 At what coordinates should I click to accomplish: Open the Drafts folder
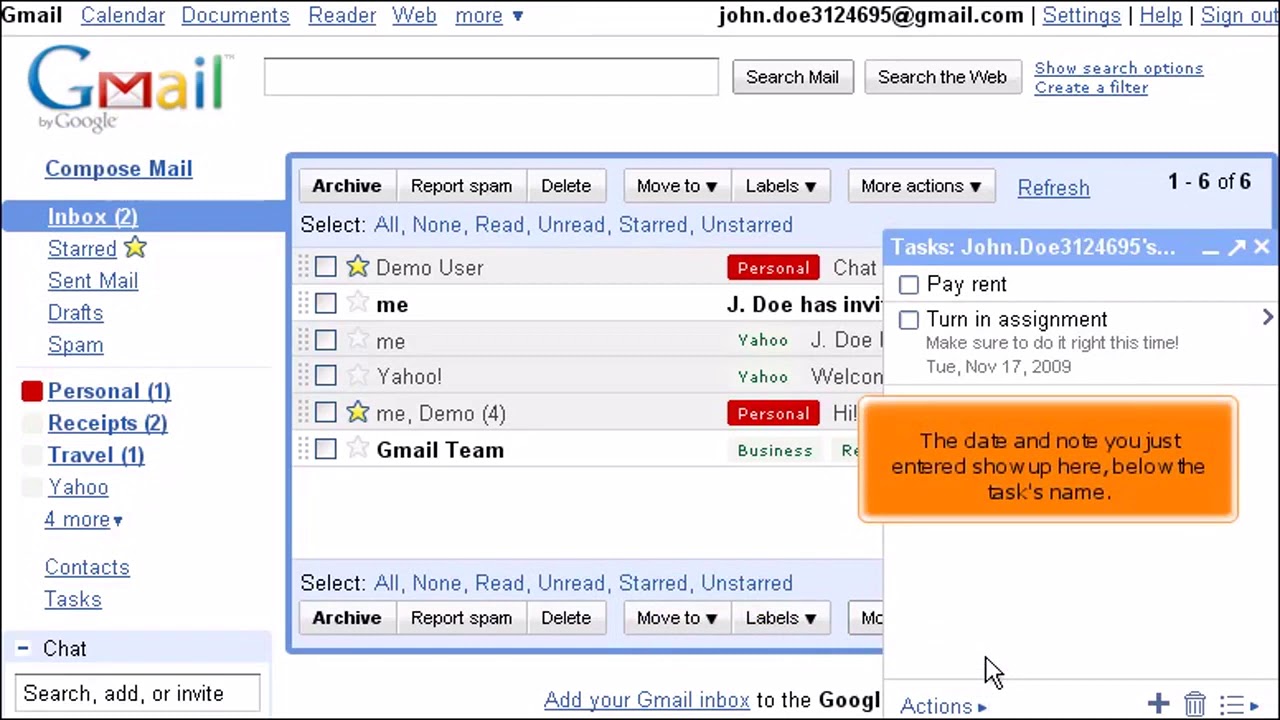point(75,313)
